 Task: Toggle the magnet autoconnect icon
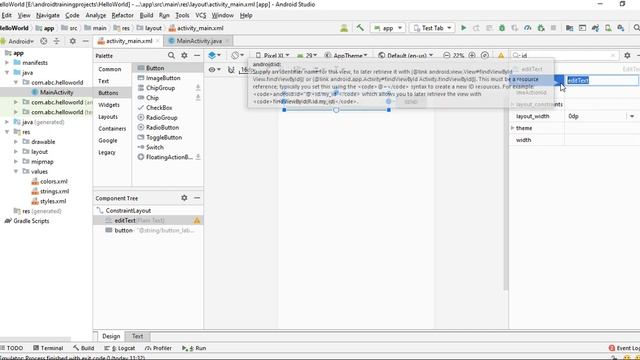click(231, 70)
